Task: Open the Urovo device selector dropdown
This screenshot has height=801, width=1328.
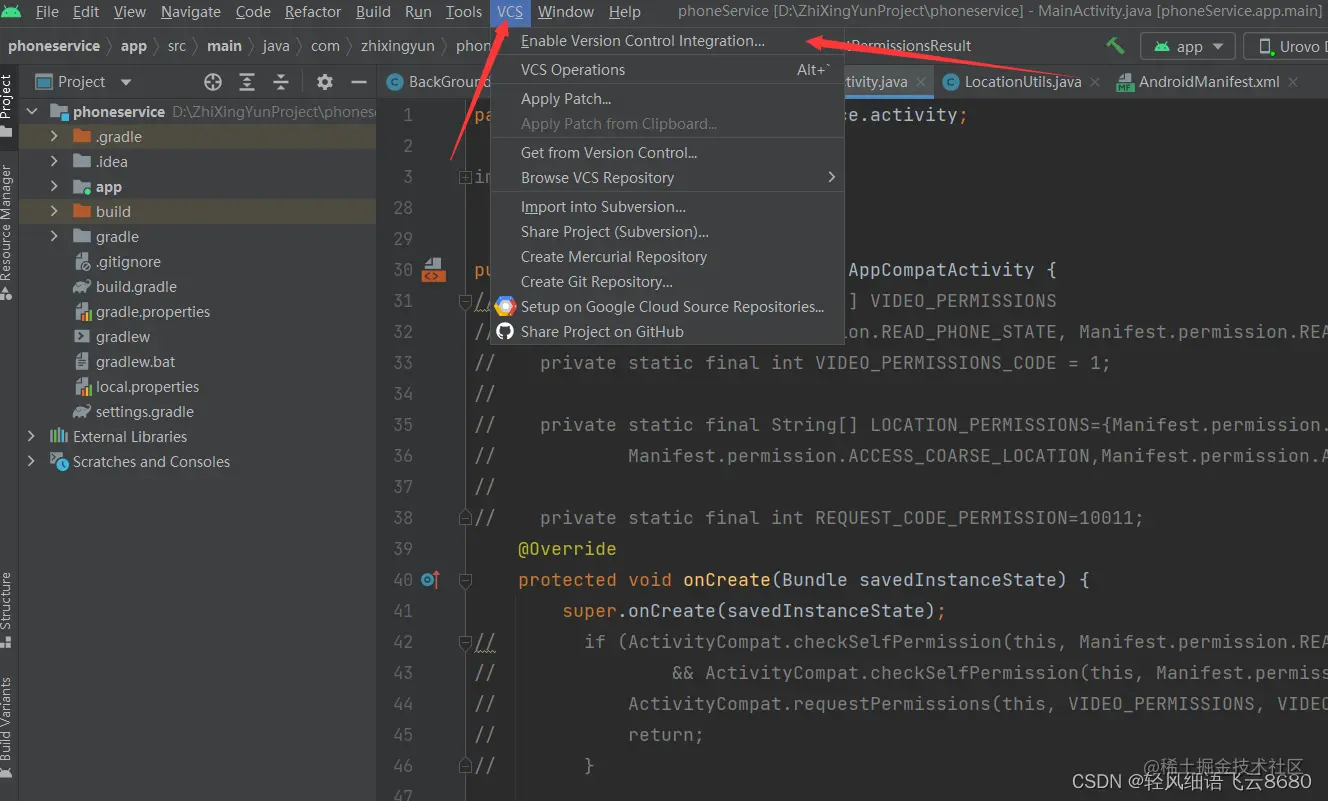Action: [1288, 46]
